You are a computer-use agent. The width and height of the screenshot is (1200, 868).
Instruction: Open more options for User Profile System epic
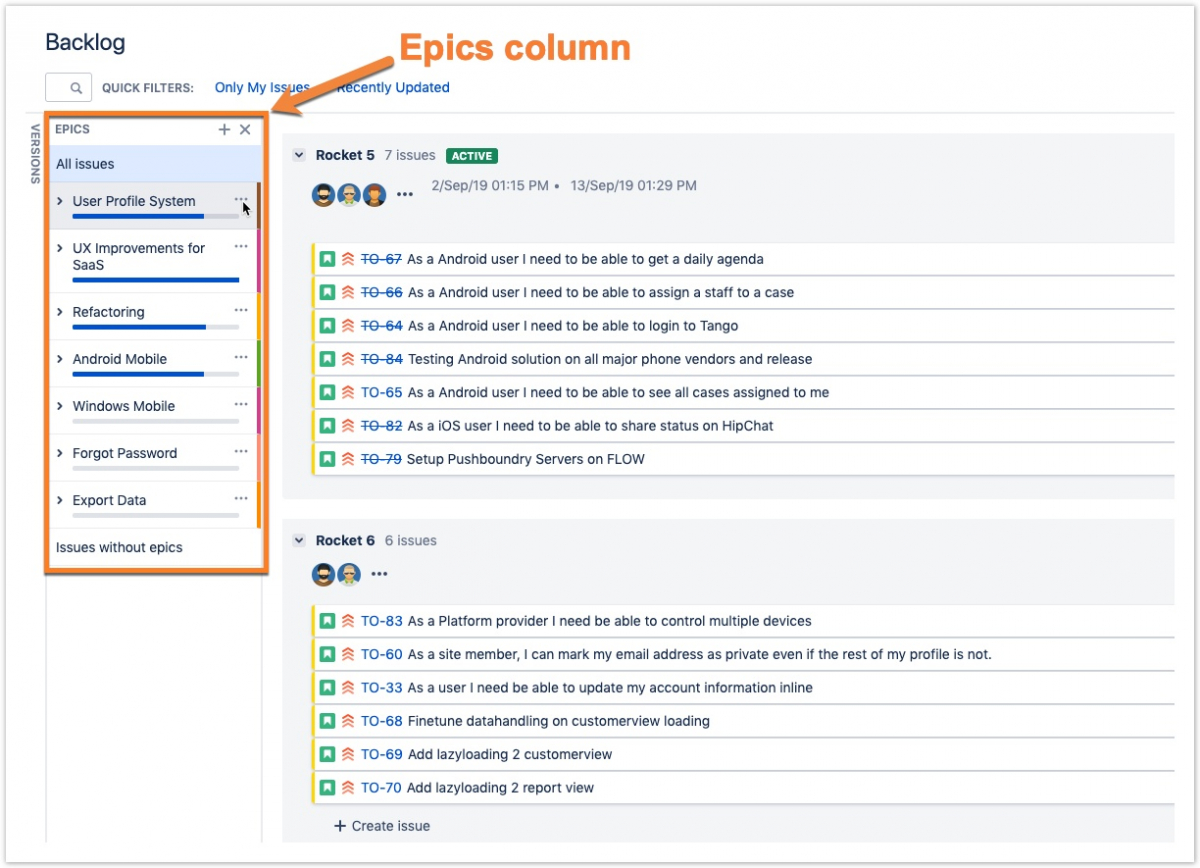tap(241, 199)
